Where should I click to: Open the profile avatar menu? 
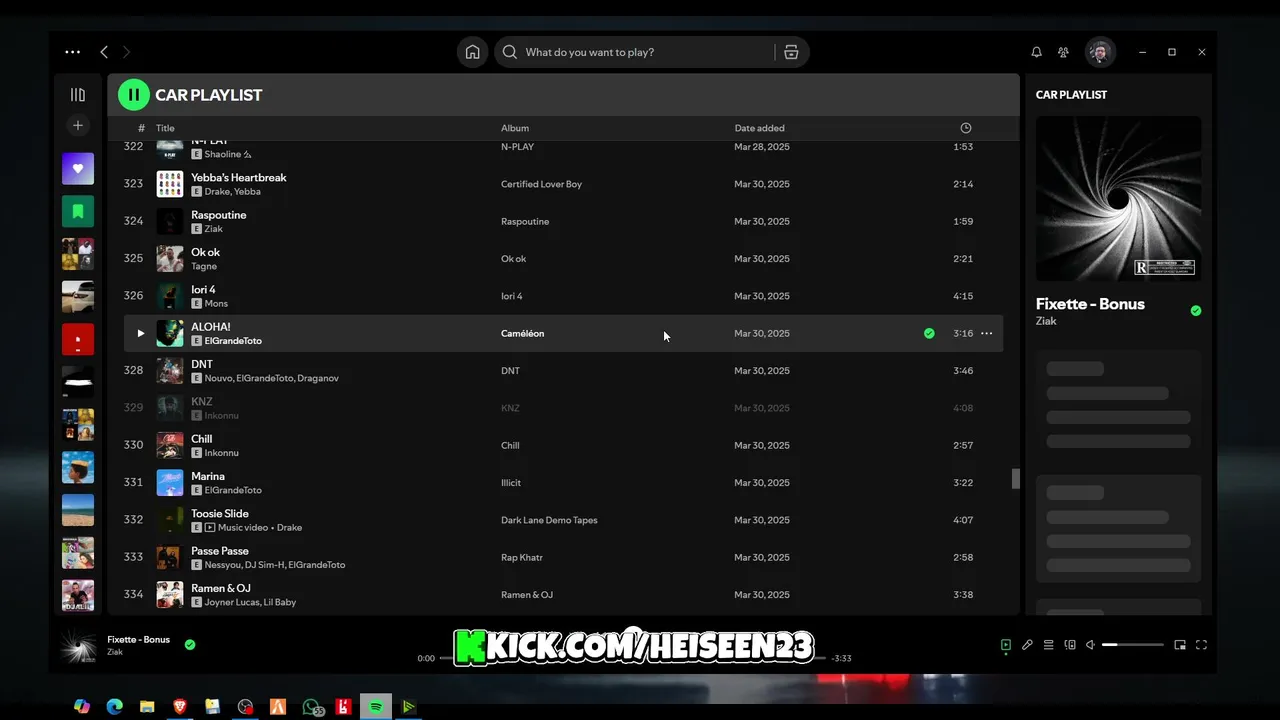click(x=1100, y=52)
